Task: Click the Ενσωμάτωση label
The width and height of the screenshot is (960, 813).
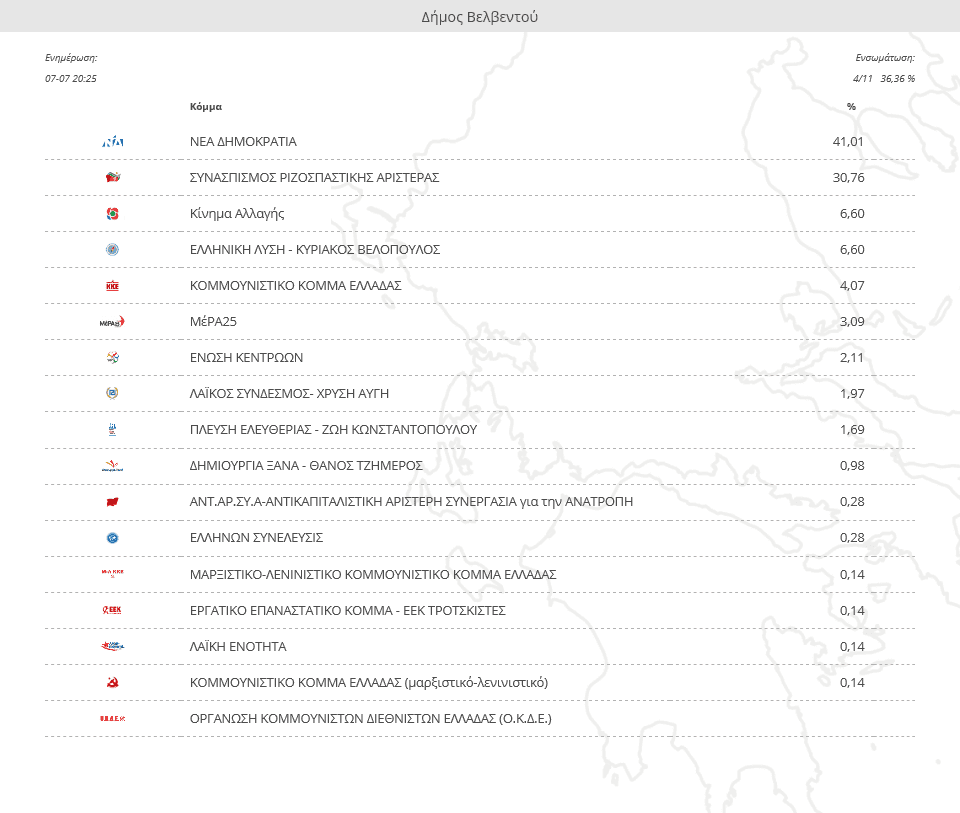Action: click(885, 58)
